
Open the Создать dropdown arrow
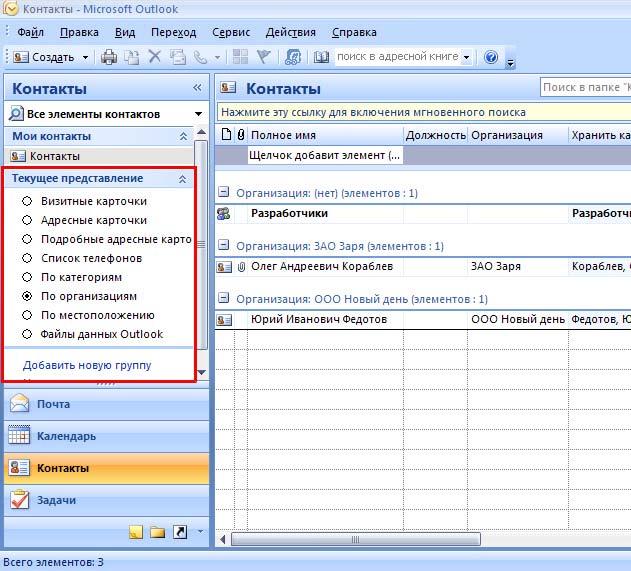85,58
